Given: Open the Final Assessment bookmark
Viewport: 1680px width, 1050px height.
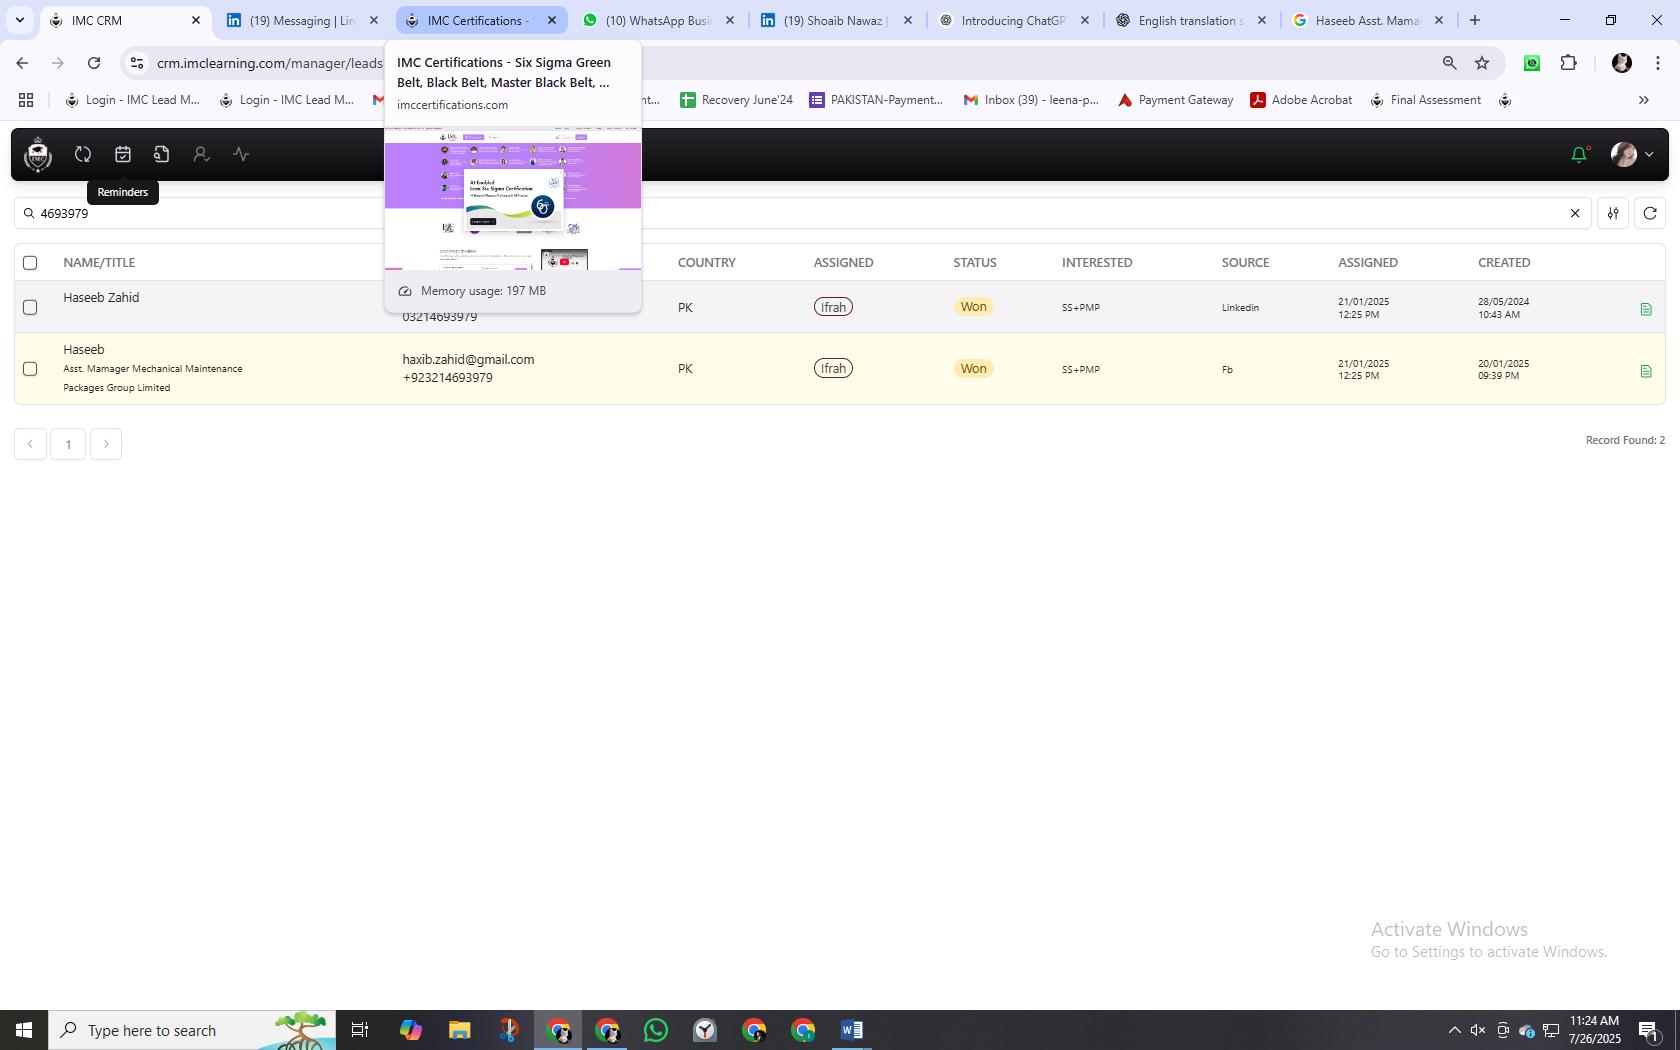Looking at the screenshot, I should coord(1425,100).
